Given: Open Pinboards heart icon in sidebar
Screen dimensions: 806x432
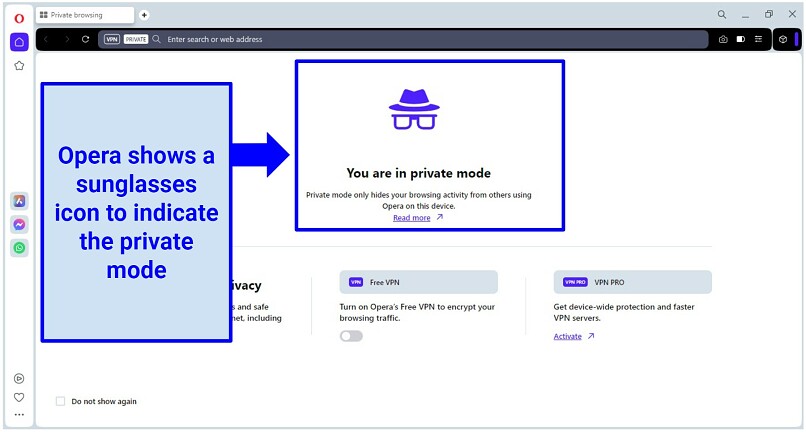Looking at the screenshot, I should point(19,398).
